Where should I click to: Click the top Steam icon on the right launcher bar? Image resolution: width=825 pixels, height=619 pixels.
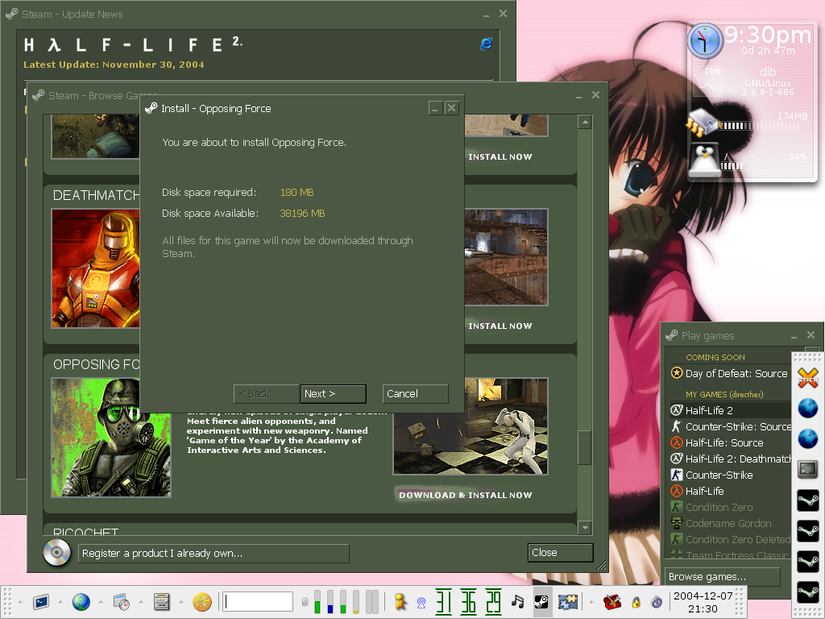pos(807,500)
